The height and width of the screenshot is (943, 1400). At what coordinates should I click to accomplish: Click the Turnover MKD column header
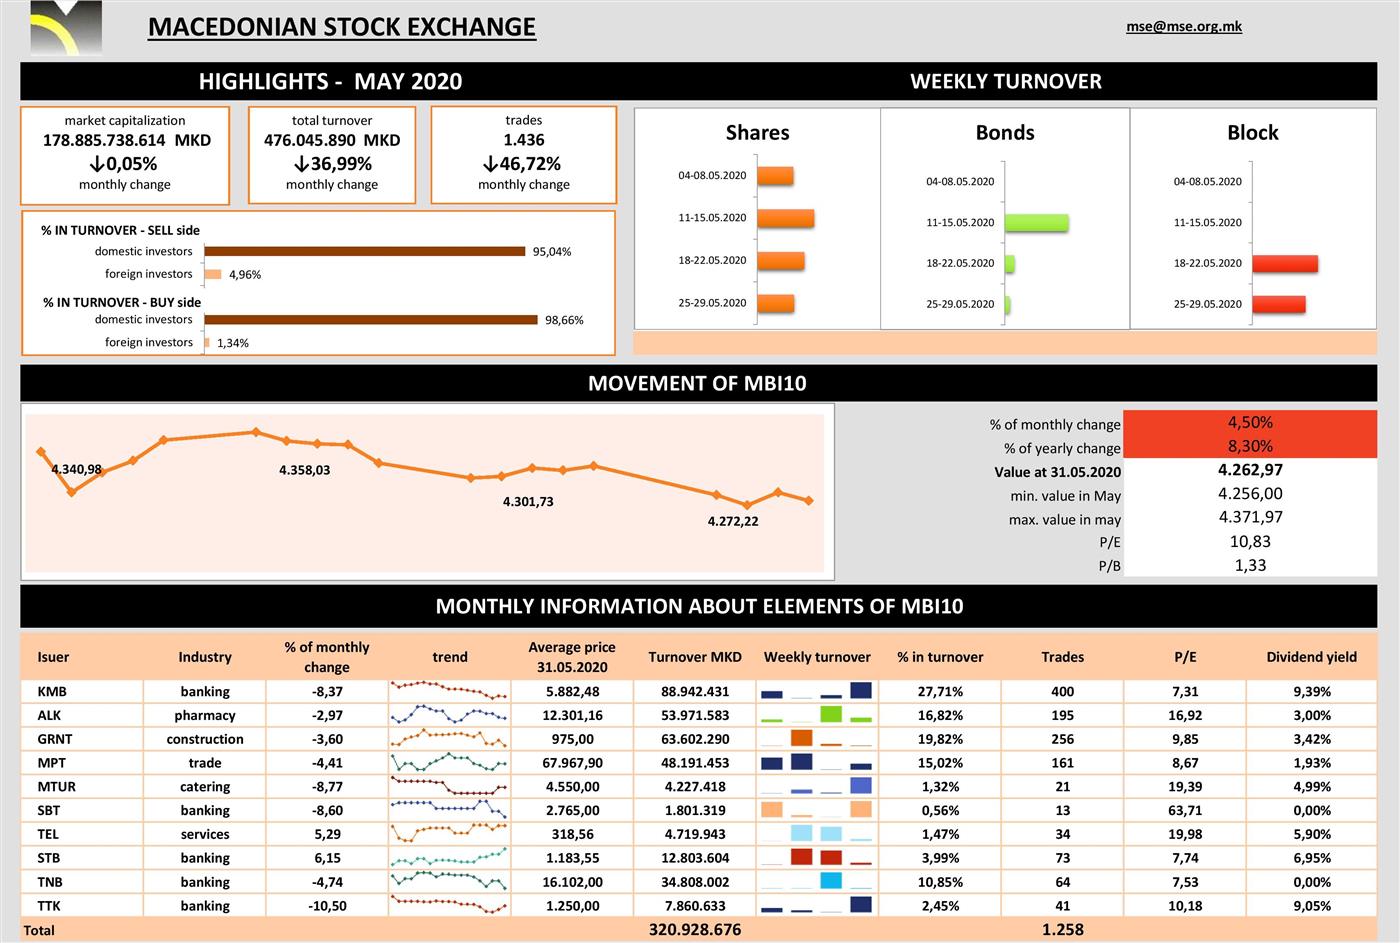click(695, 657)
